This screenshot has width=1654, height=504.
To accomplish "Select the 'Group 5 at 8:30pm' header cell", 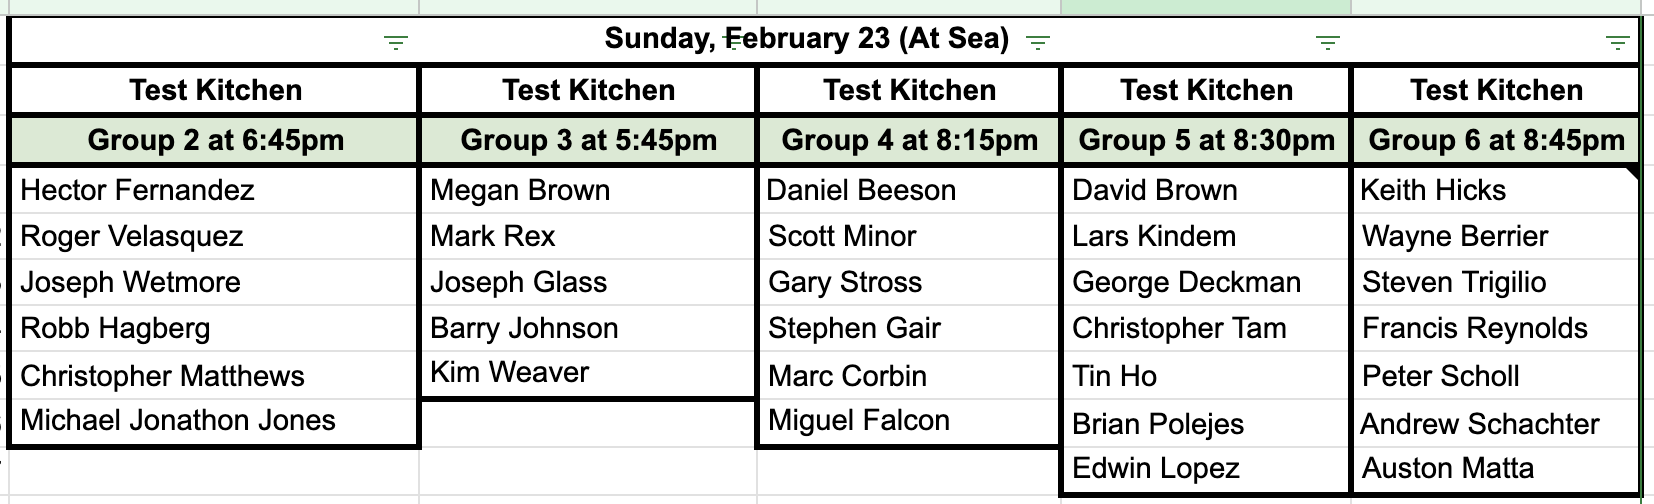I will pyautogui.click(x=1206, y=140).
